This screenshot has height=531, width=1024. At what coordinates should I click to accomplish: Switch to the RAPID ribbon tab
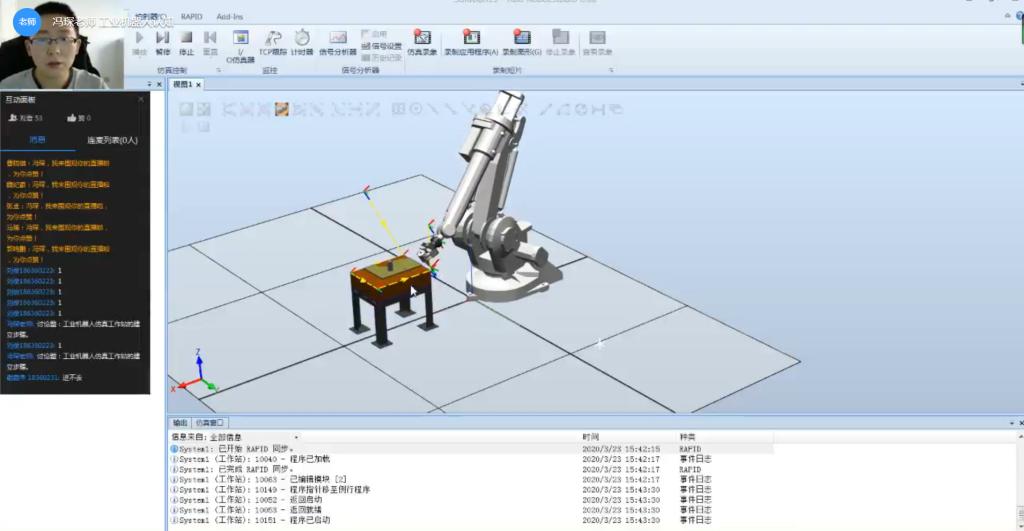click(x=191, y=17)
